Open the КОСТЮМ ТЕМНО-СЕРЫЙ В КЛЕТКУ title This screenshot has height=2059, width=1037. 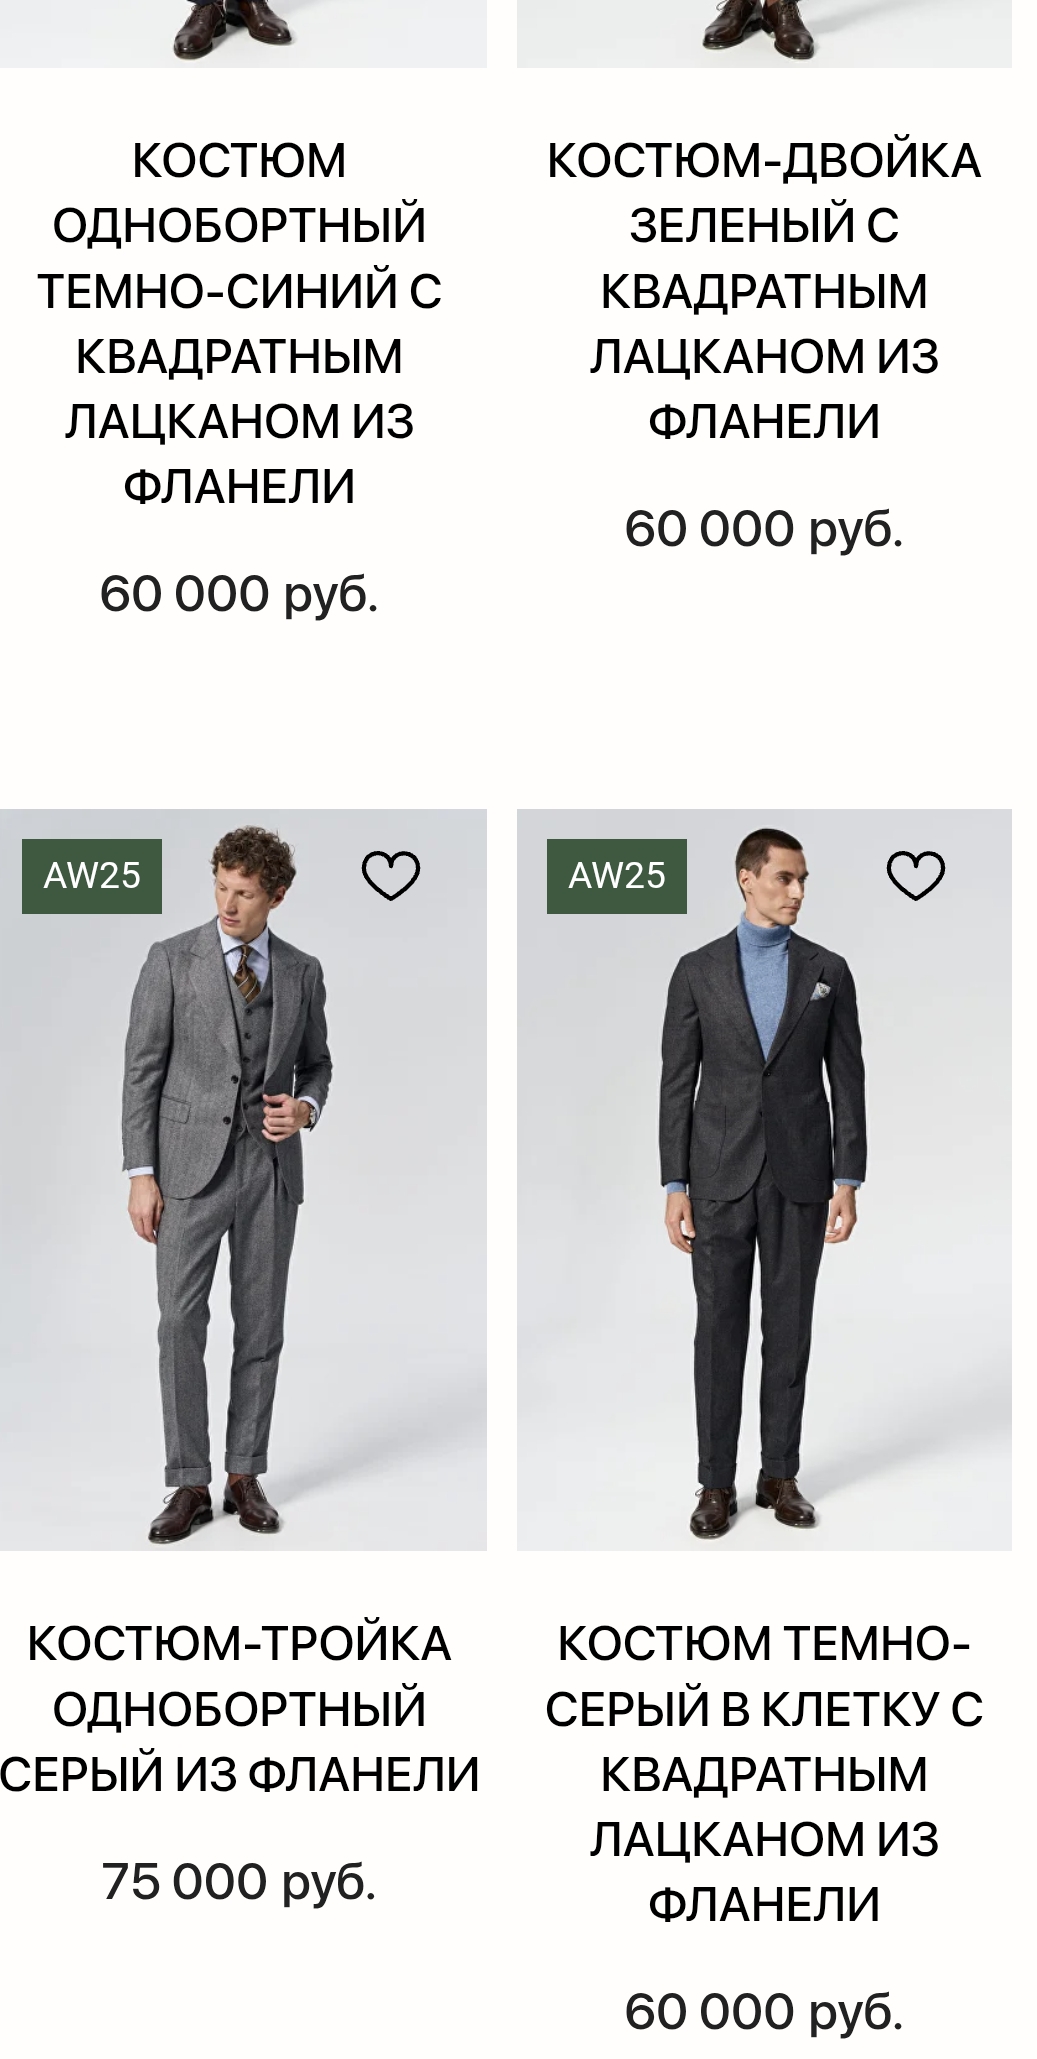pyautogui.click(x=764, y=1774)
